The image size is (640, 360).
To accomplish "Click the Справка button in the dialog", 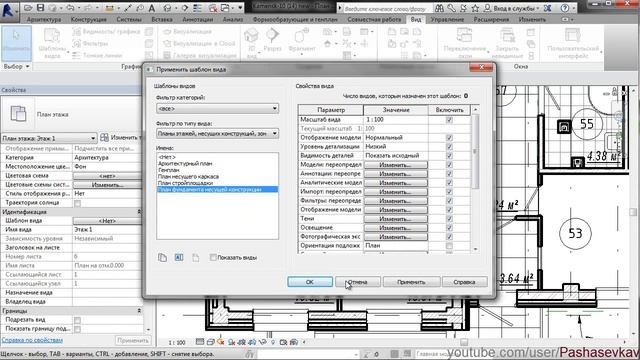I will (x=464, y=282).
